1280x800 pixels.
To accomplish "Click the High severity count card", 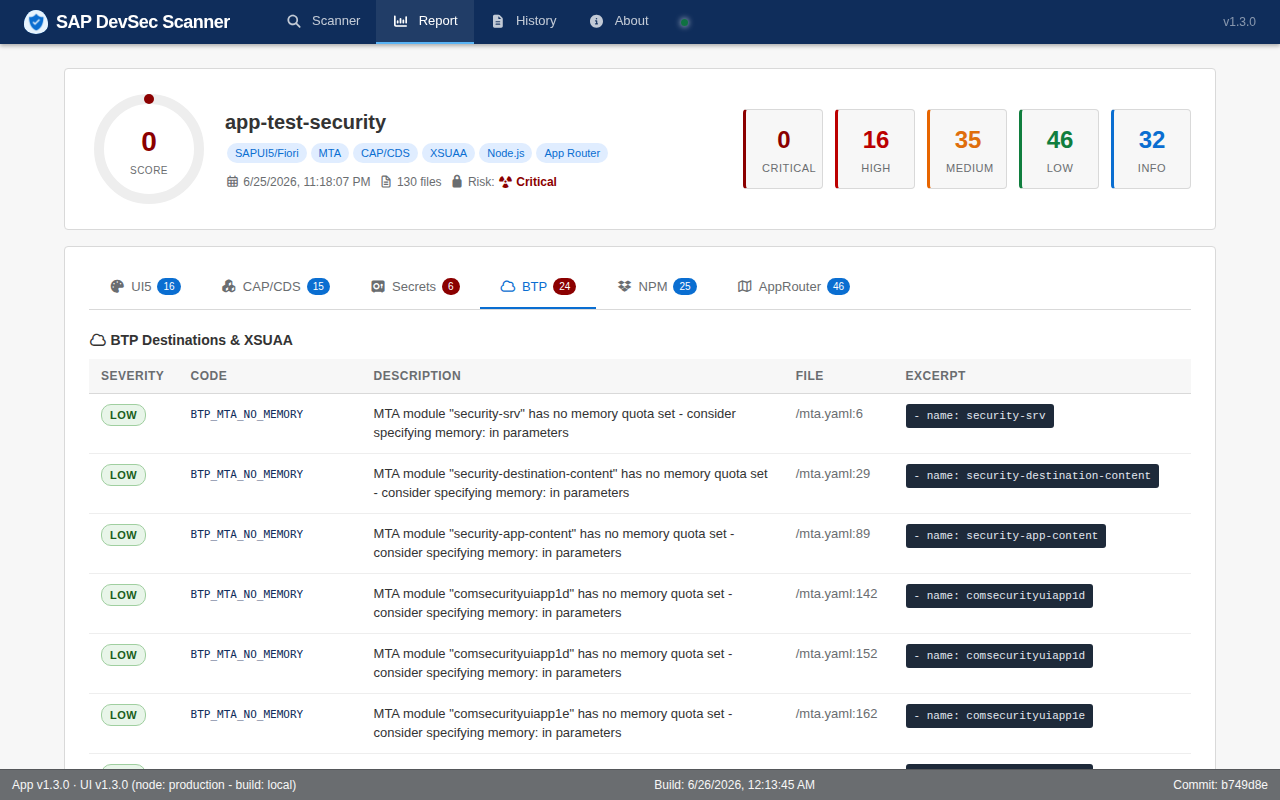I will coord(875,149).
